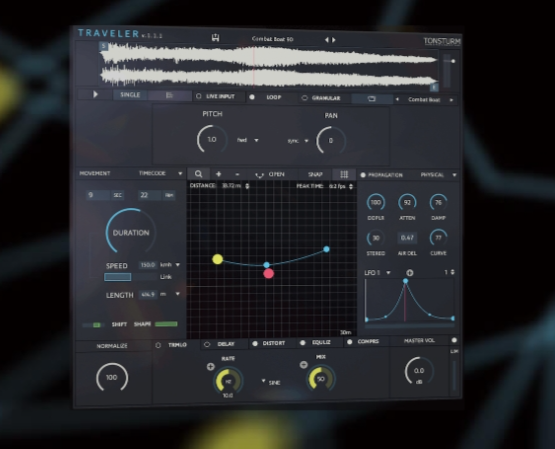Click the magnifier zoom icon

tap(198, 174)
